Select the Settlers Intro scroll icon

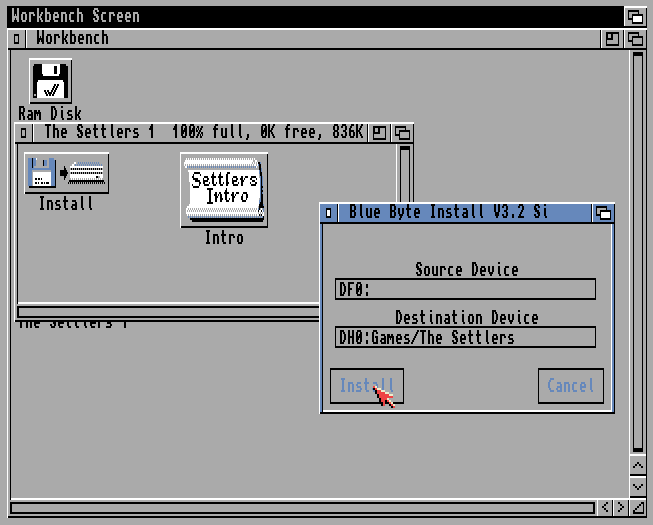point(224,190)
